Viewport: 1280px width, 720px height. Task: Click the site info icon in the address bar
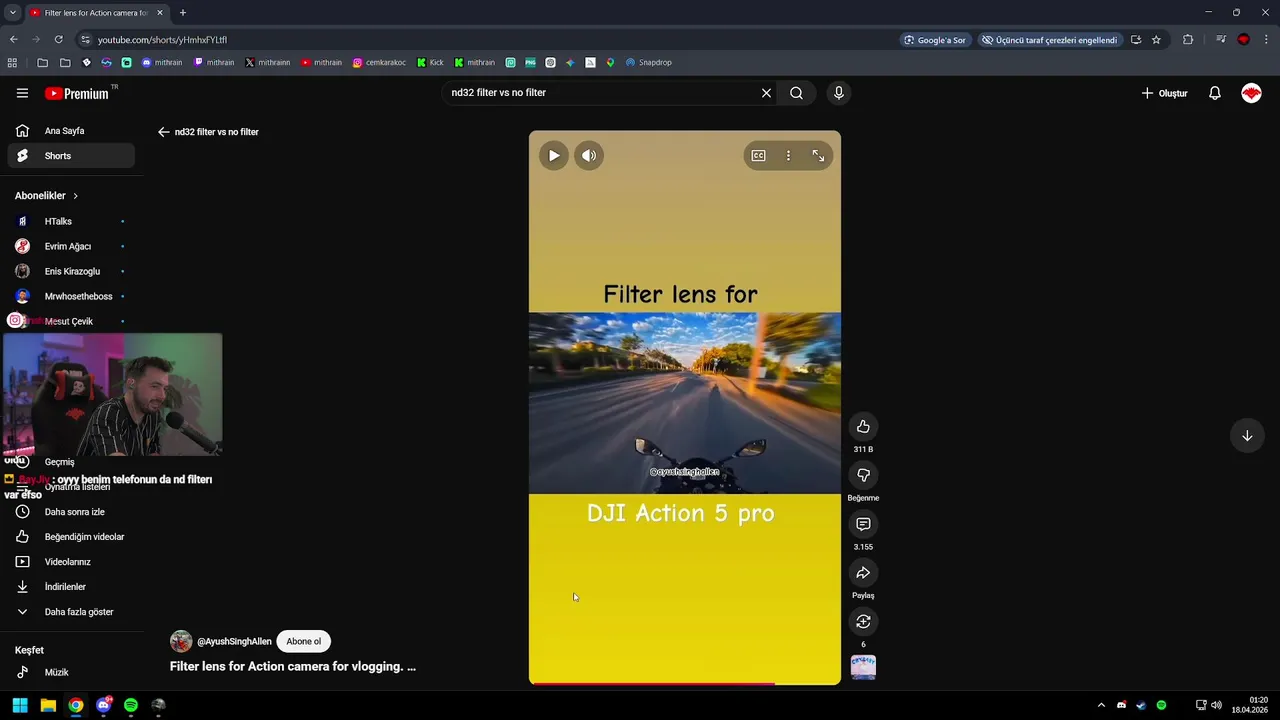(86, 40)
